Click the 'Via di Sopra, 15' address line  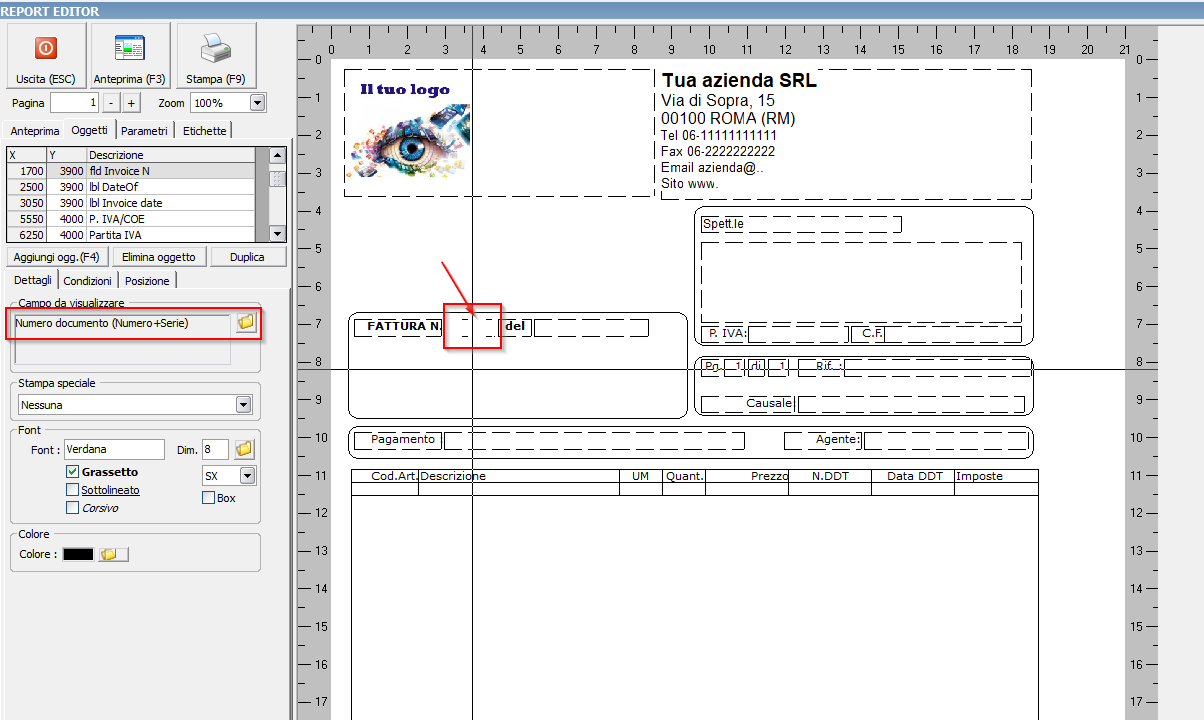(718, 101)
